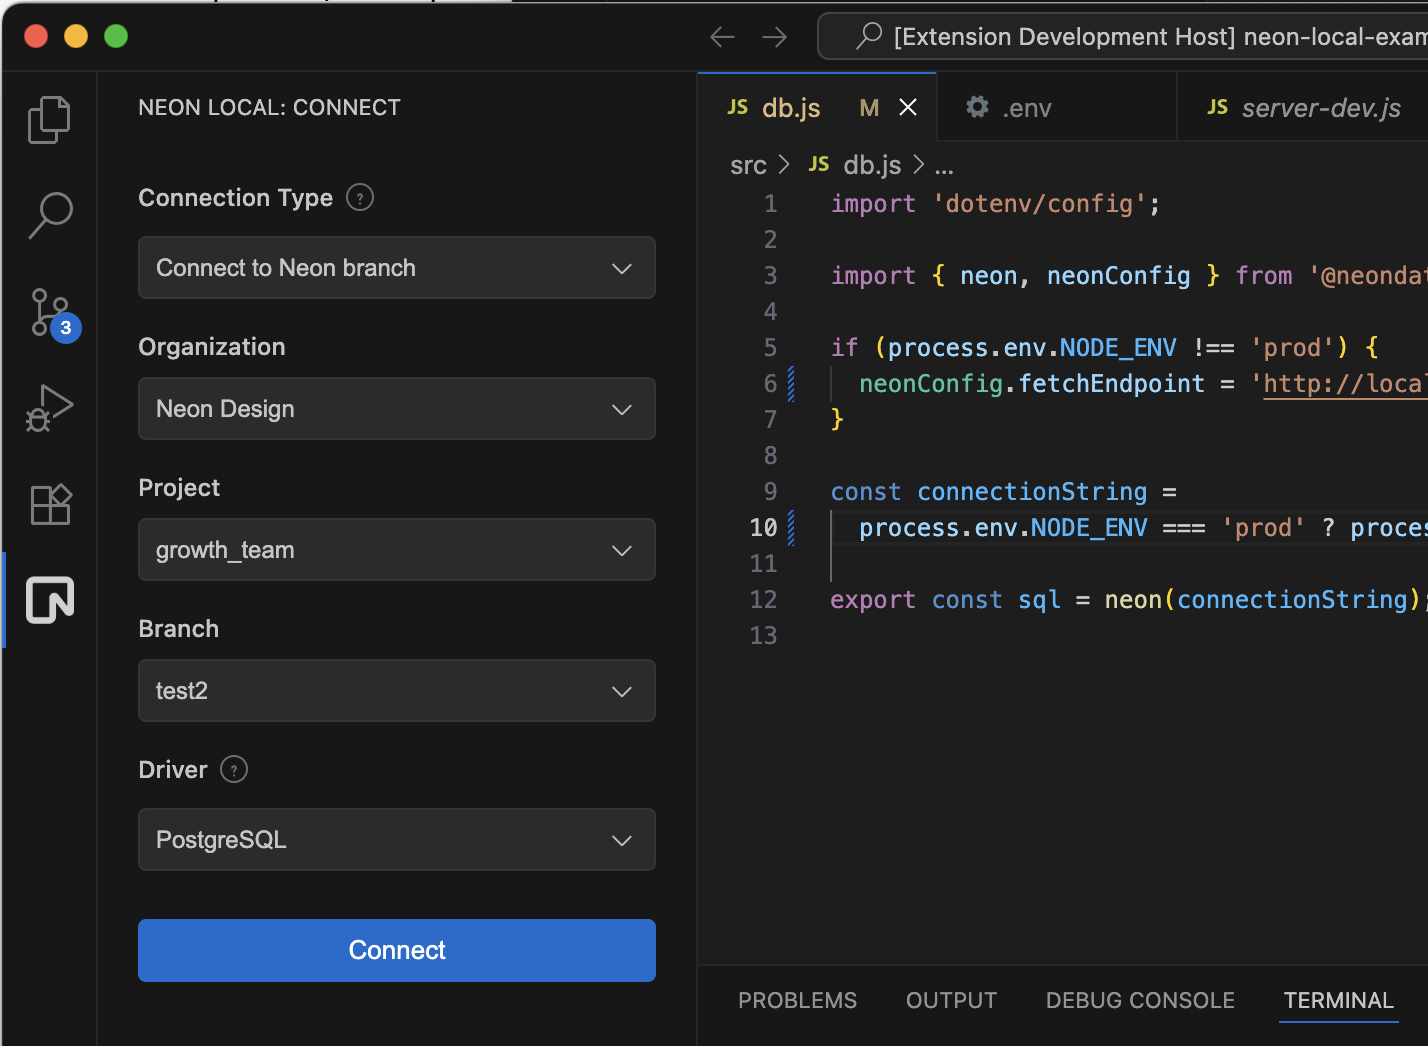Close the db.js editor tab
The height and width of the screenshot is (1046, 1428).
click(x=908, y=107)
